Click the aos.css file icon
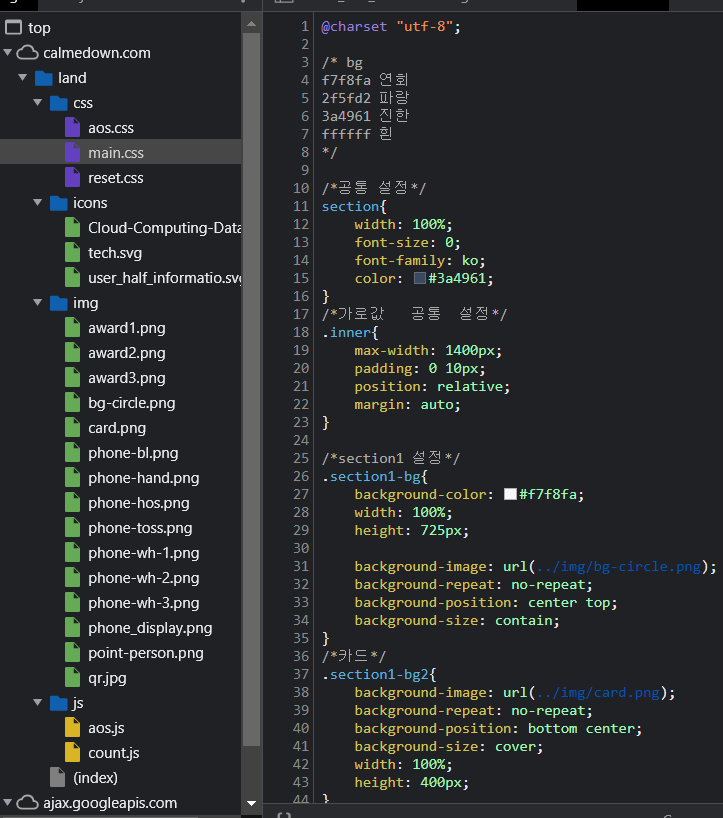The height and width of the screenshot is (818, 723). pyautogui.click(x=73, y=128)
